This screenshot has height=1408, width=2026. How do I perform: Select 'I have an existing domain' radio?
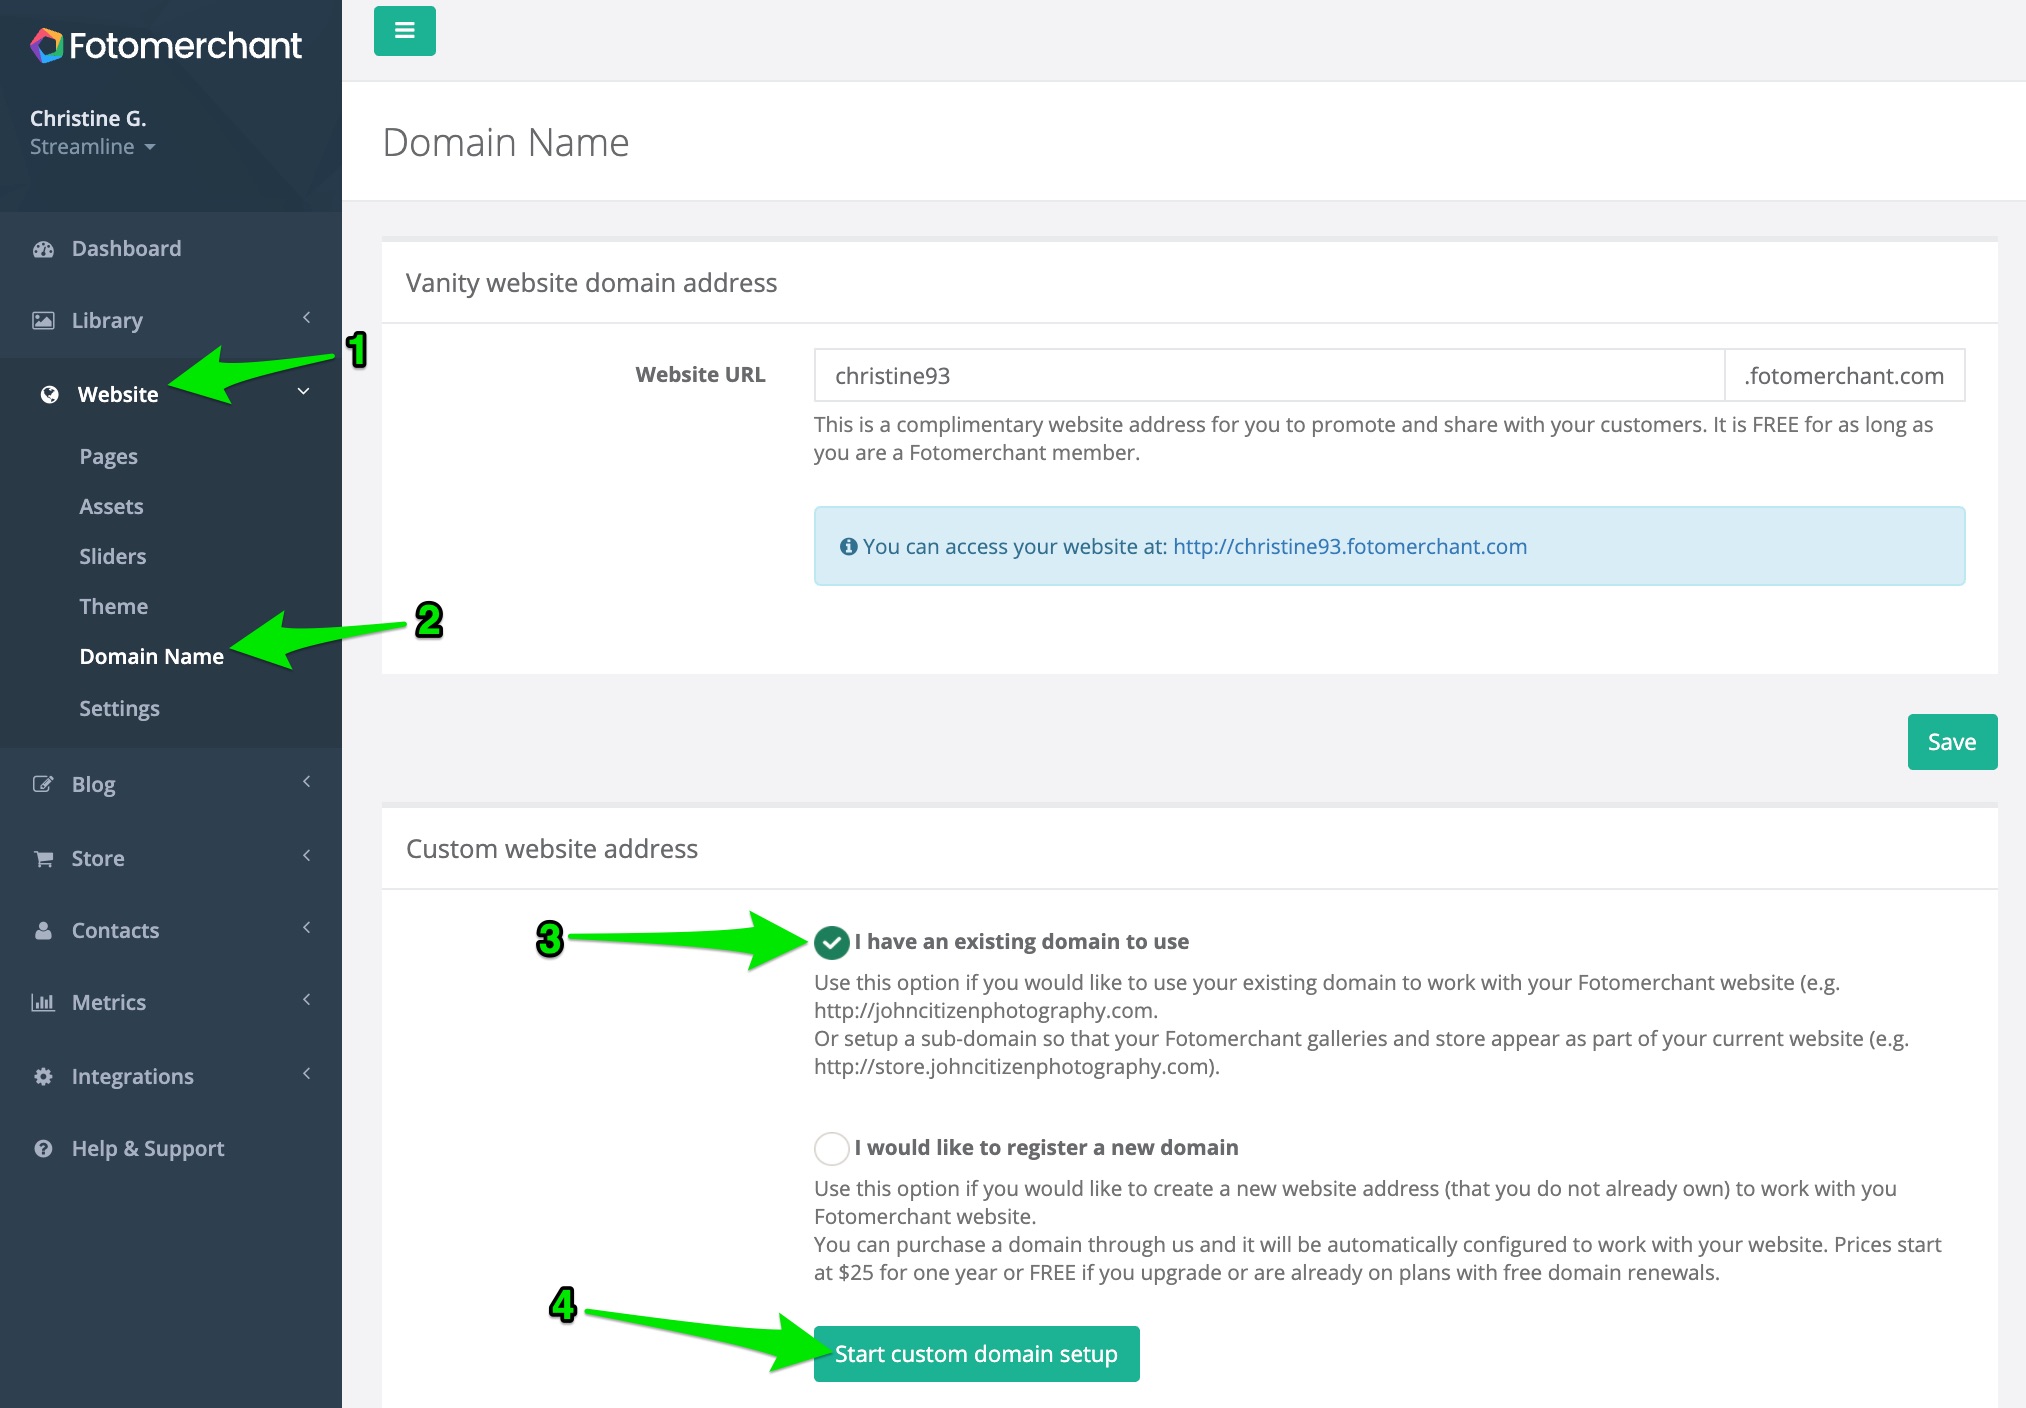[x=831, y=942]
